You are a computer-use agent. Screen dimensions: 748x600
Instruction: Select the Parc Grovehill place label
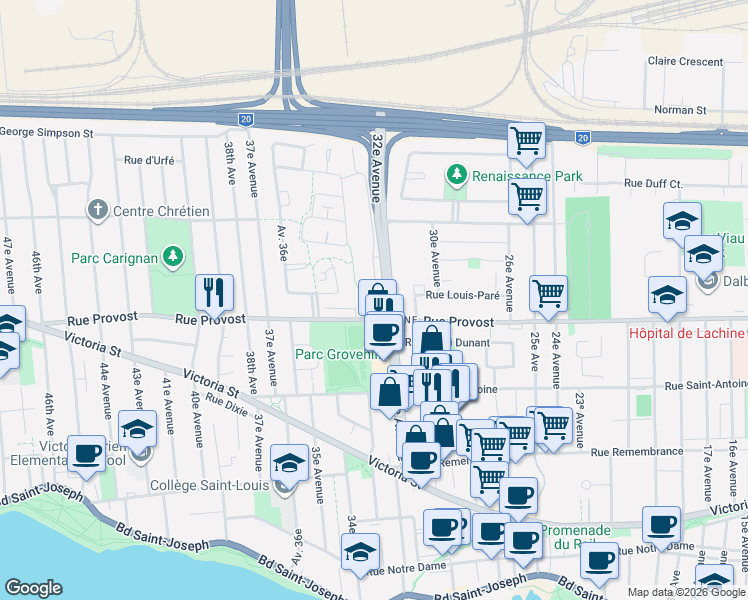click(x=336, y=354)
